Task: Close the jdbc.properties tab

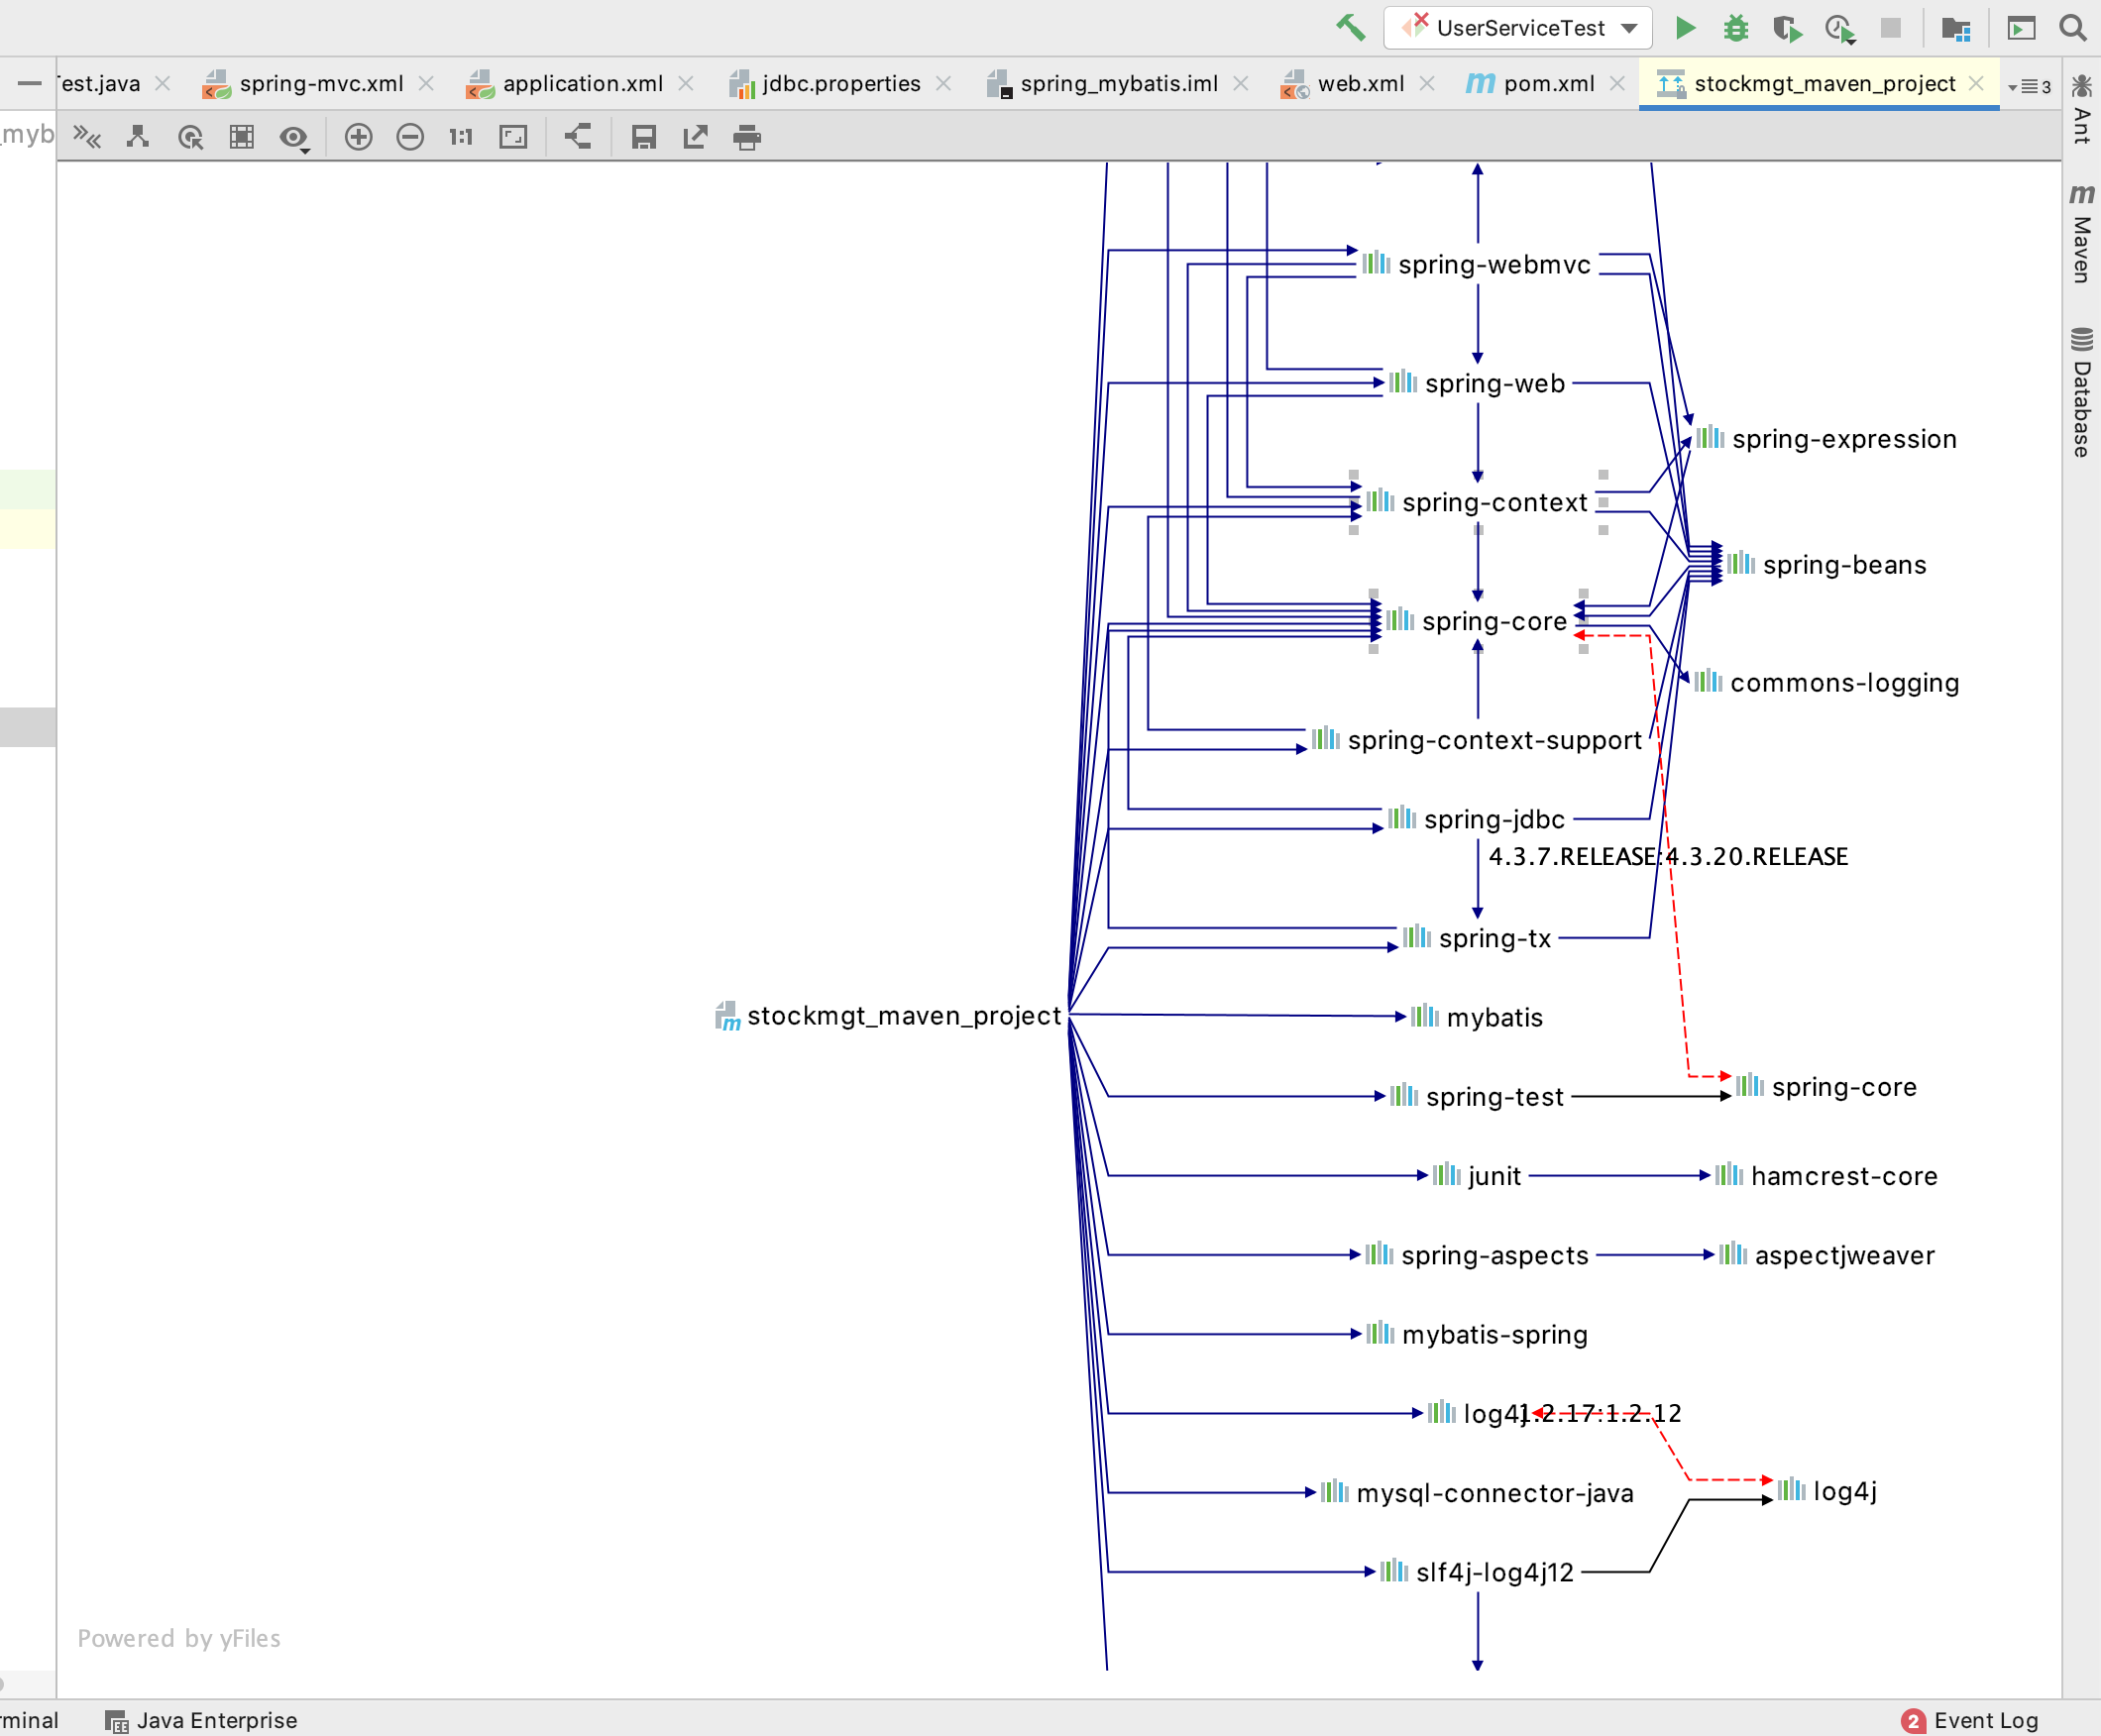Action: [x=943, y=84]
